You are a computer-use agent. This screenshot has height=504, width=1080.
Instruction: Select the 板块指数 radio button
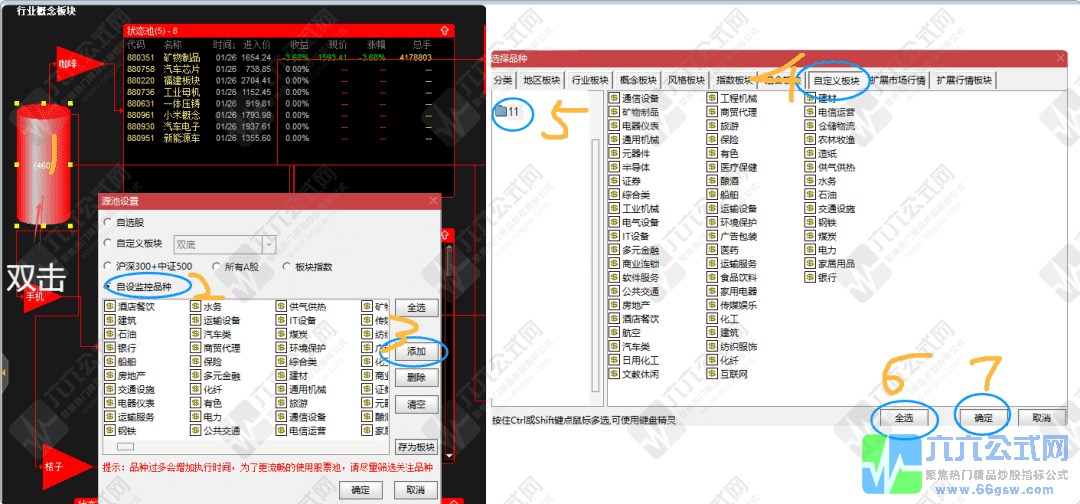287,266
